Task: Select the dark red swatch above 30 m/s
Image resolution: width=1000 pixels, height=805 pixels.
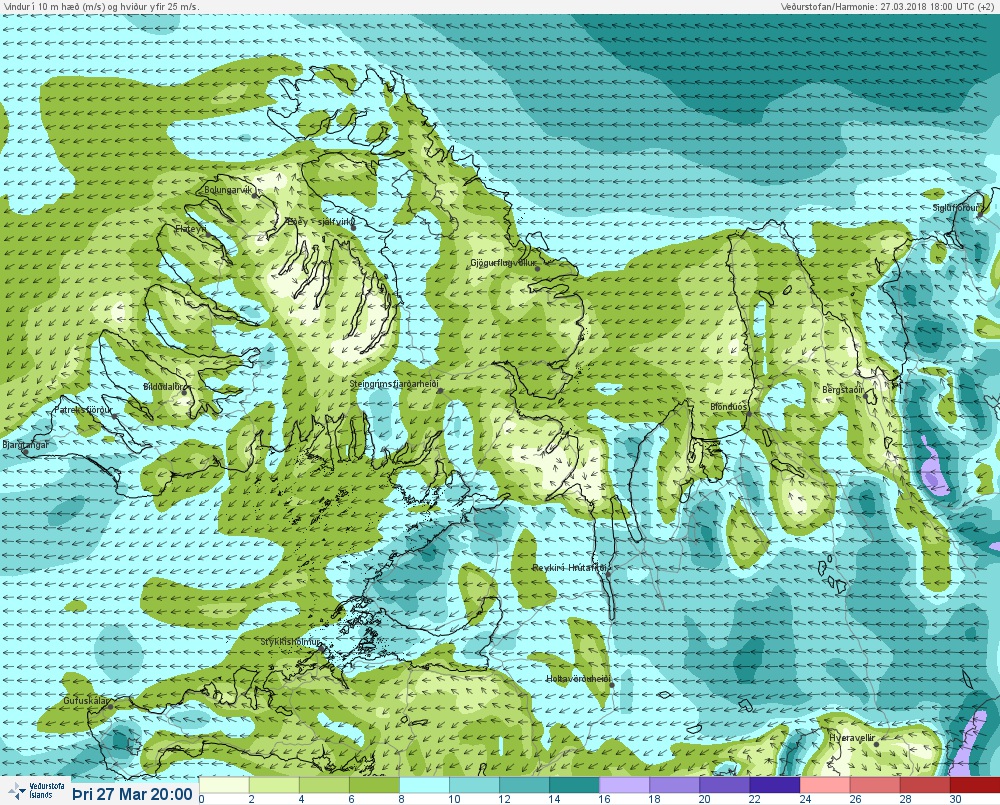Action: tap(974, 784)
